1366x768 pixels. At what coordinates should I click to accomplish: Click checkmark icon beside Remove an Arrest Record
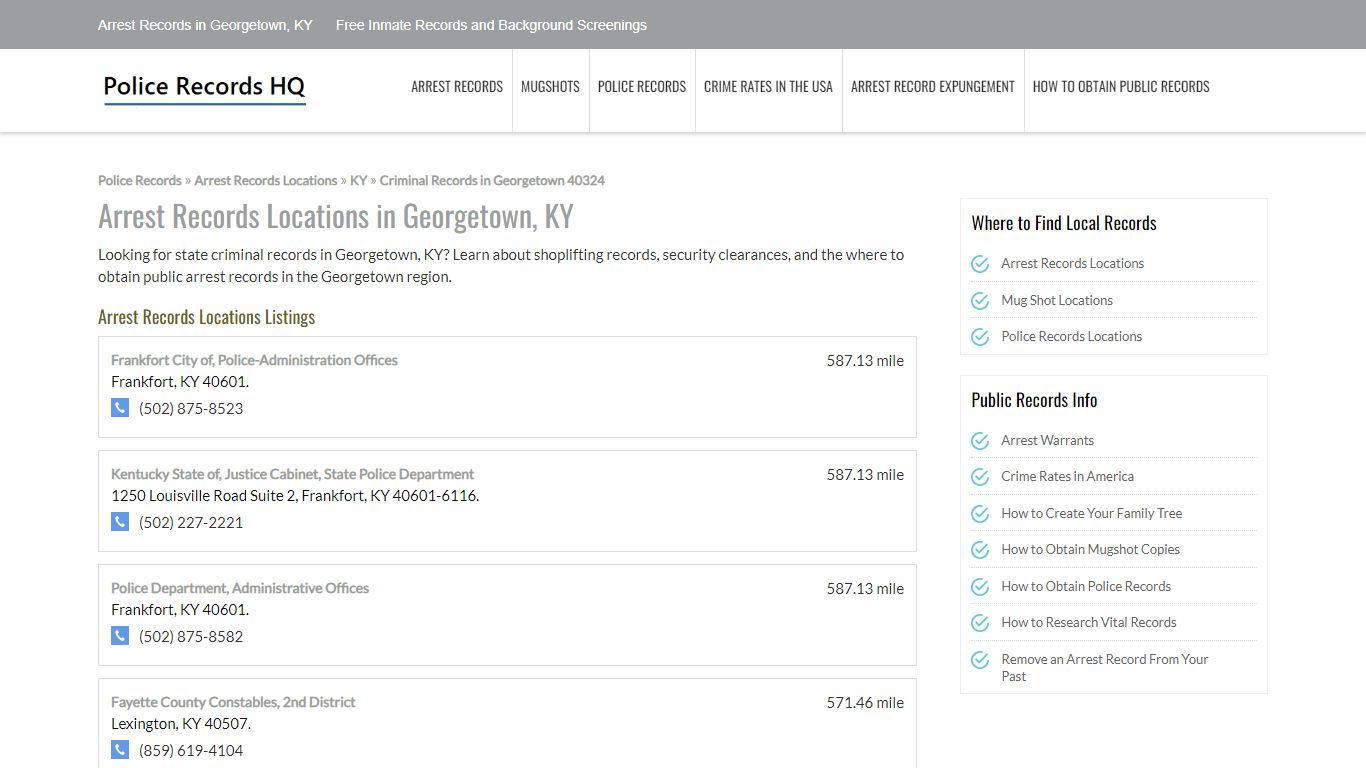pyautogui.click(x=980, y=660)
